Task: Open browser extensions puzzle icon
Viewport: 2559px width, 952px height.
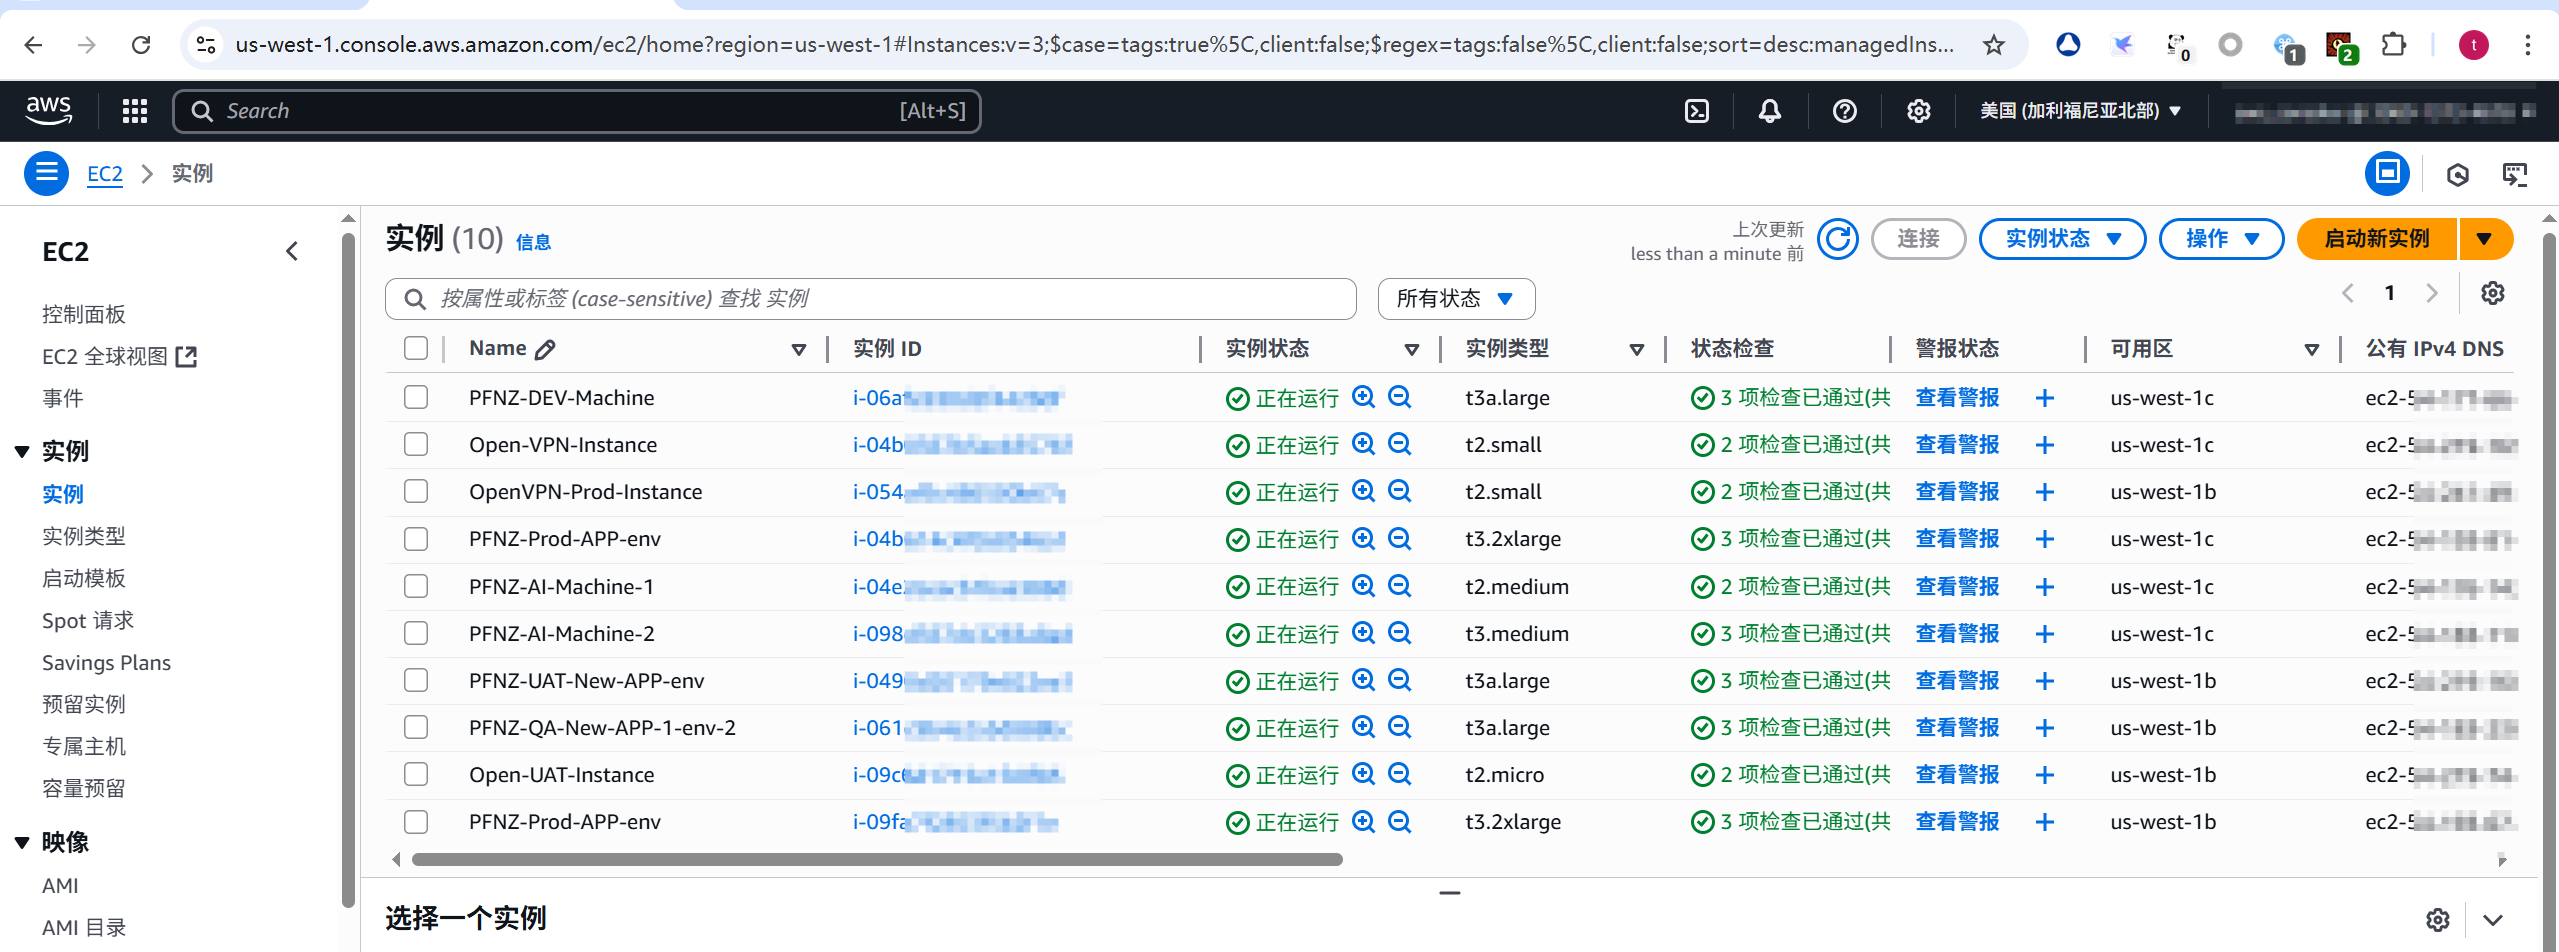Action: 2394,45
